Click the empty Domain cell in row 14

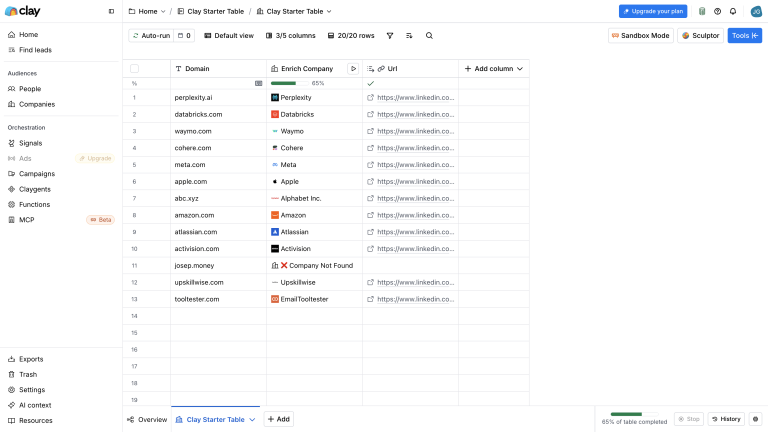coord(218,316)
